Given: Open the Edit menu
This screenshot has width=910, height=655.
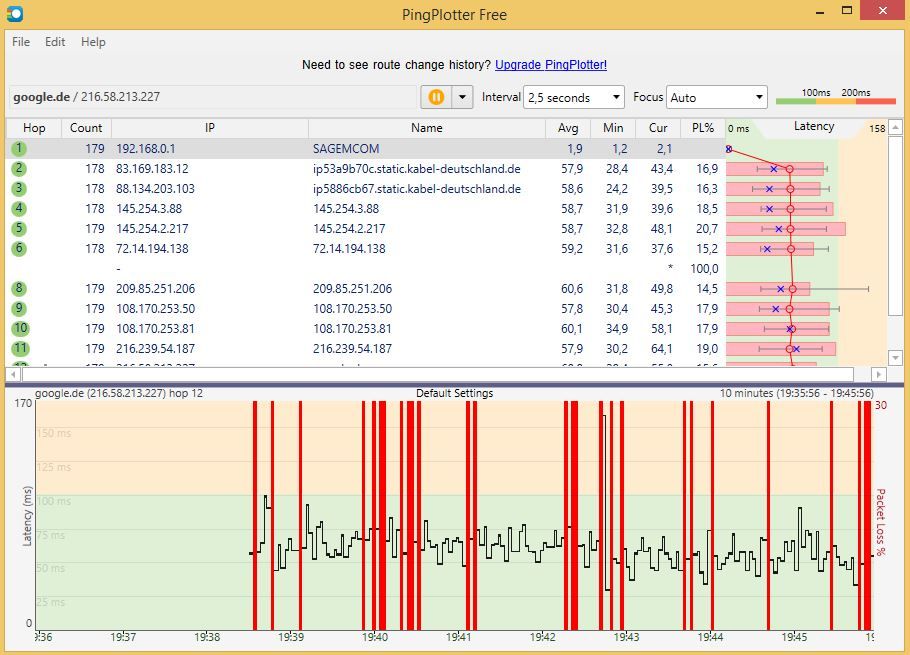Looking at the screenshot, I should (x=55, y=42).
